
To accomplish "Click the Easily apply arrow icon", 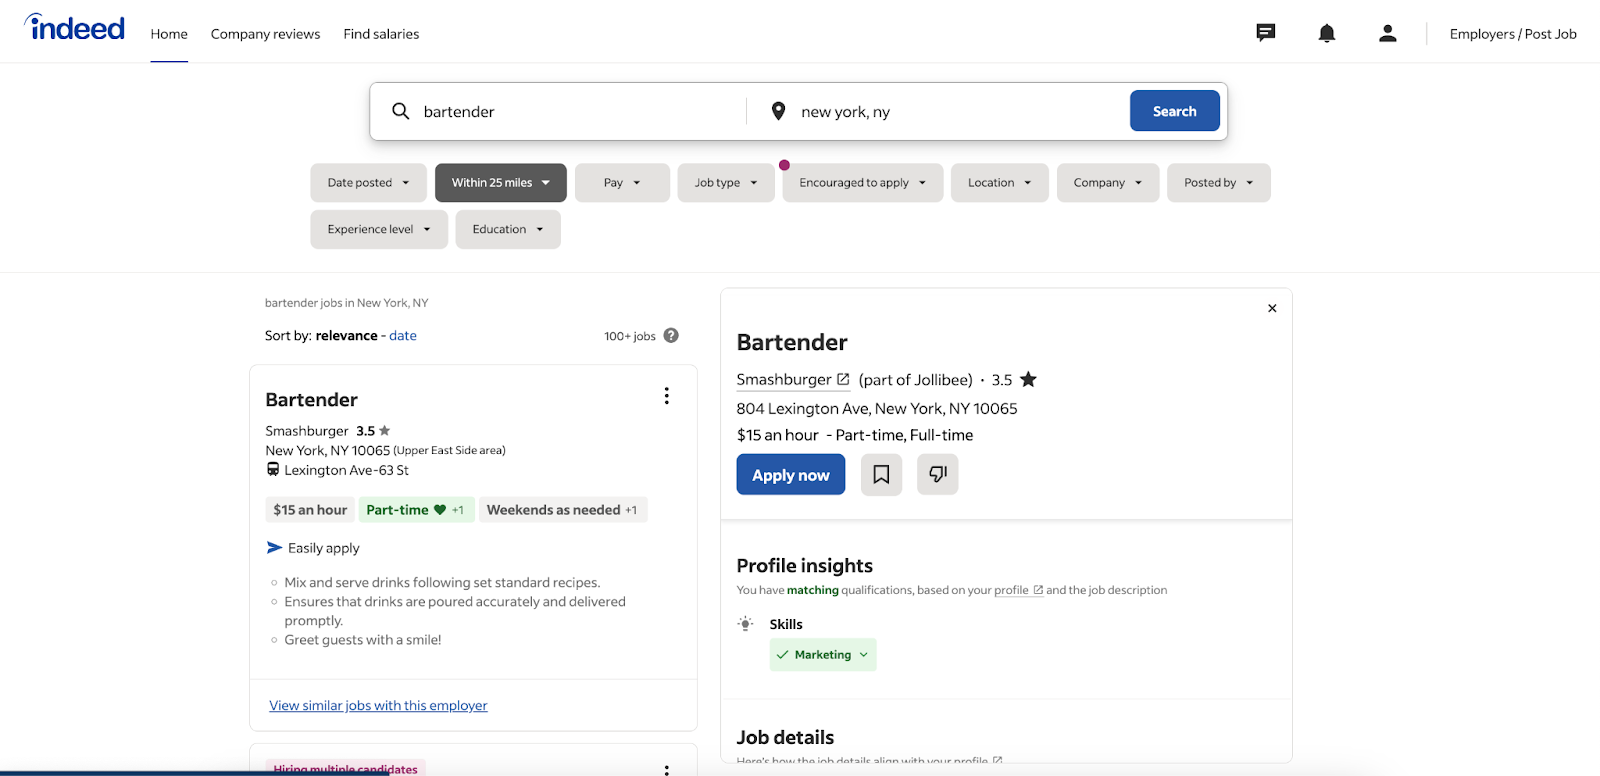I will [275, 548].
